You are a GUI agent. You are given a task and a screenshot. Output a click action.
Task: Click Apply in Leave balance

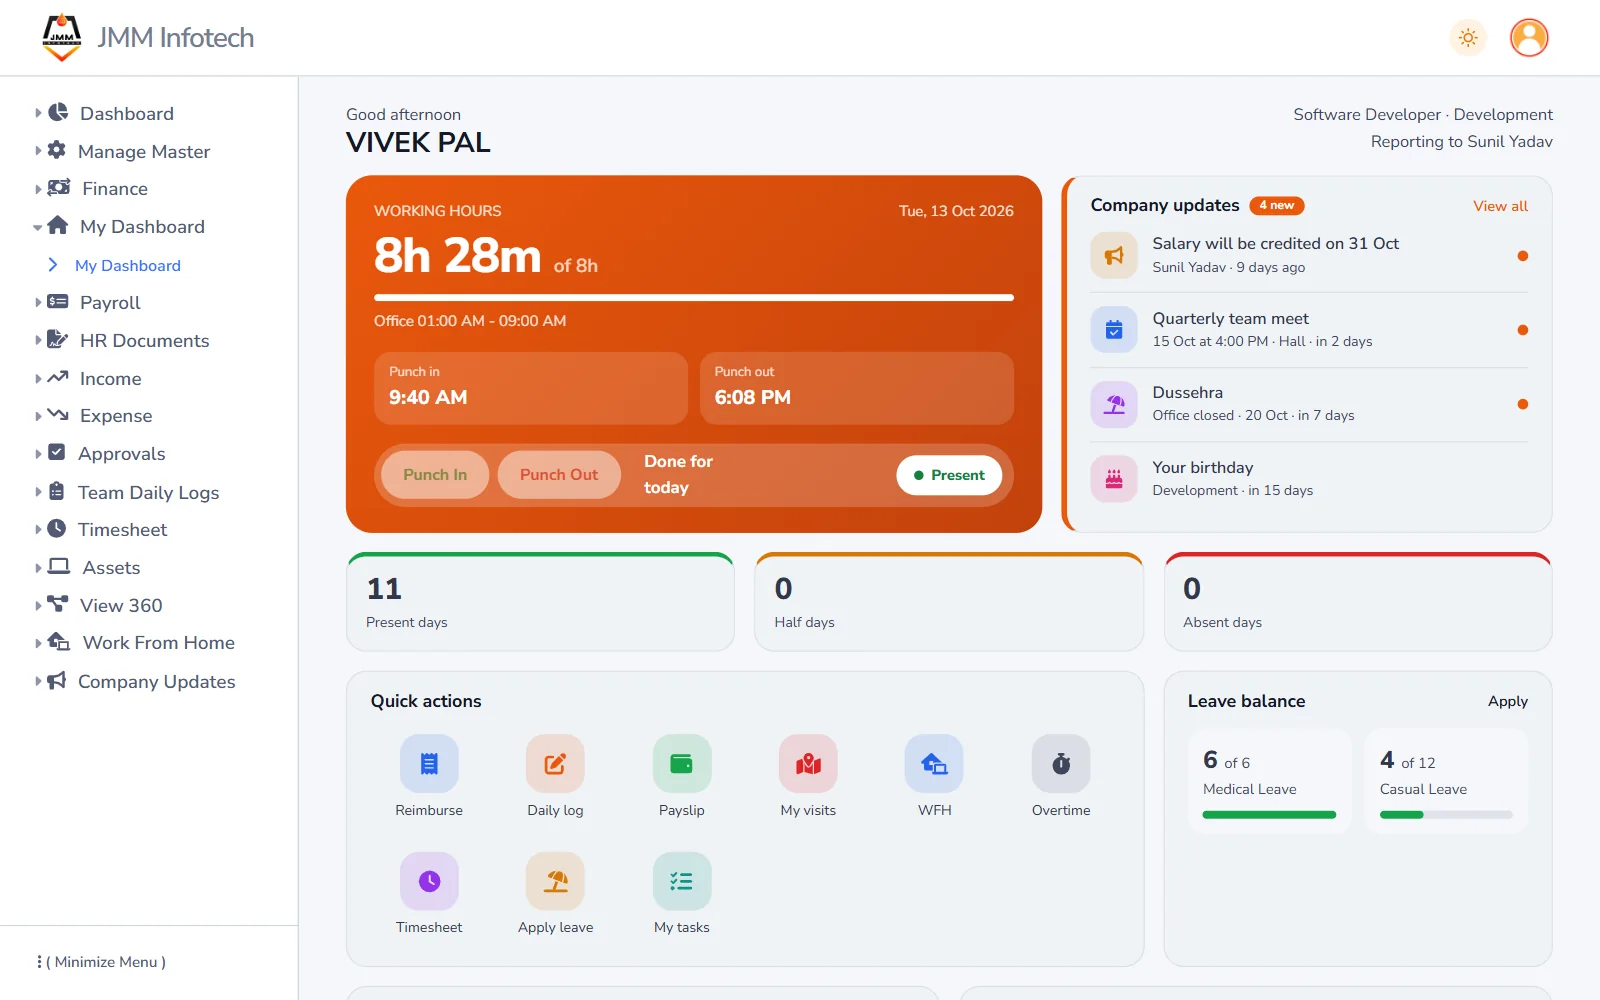1507,701
